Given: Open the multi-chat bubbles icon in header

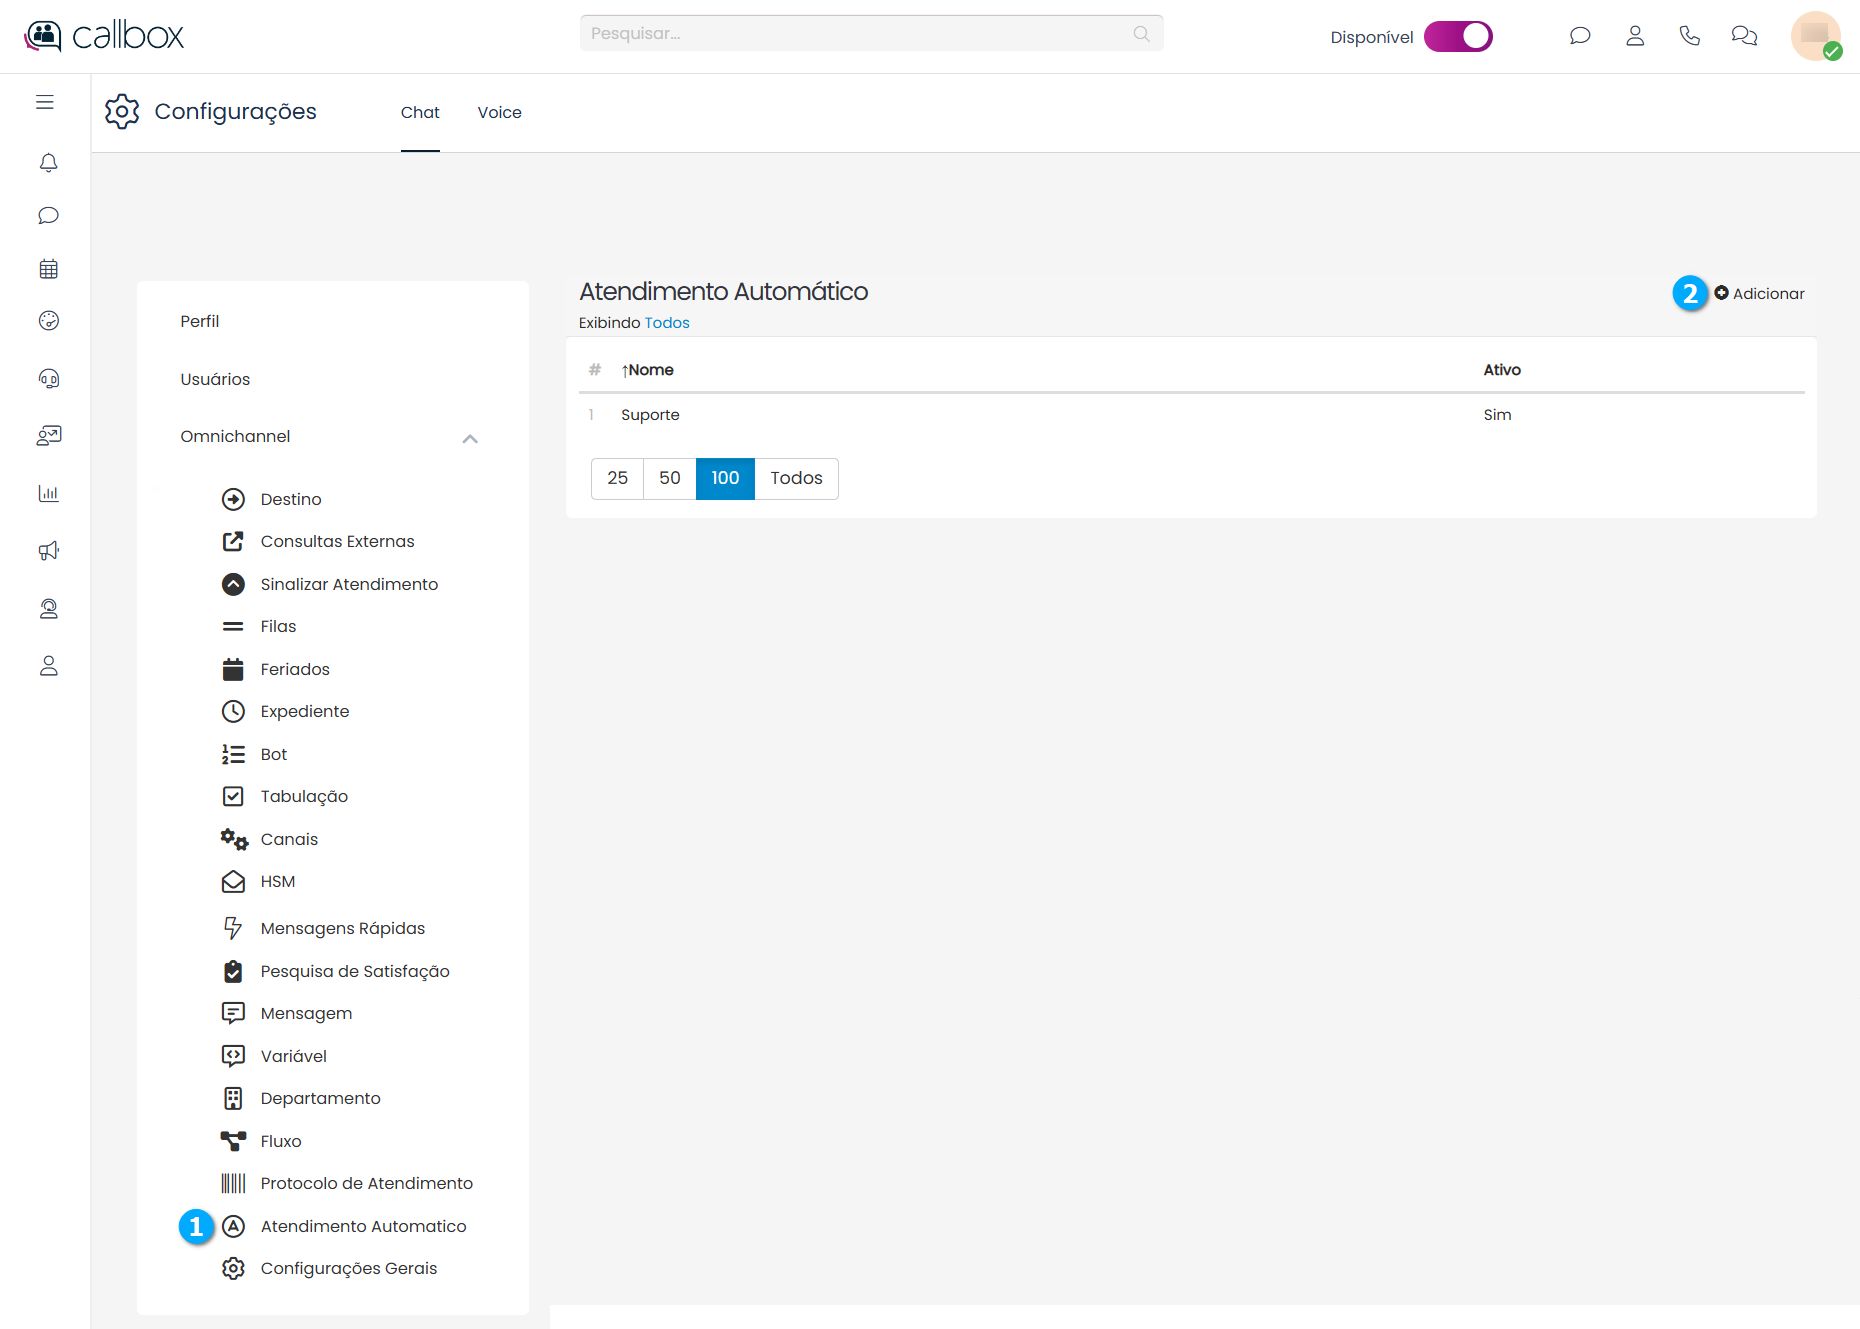Looking at the screenshot, I should 1744,36.
